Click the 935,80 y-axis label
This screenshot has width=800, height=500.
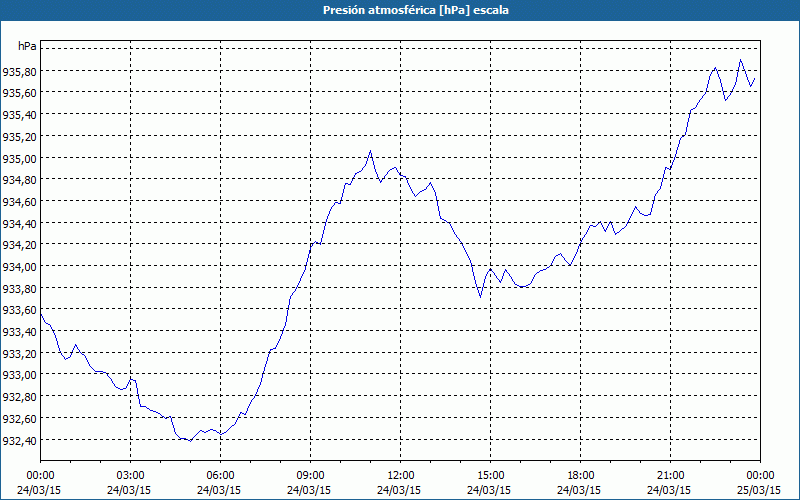19,72
